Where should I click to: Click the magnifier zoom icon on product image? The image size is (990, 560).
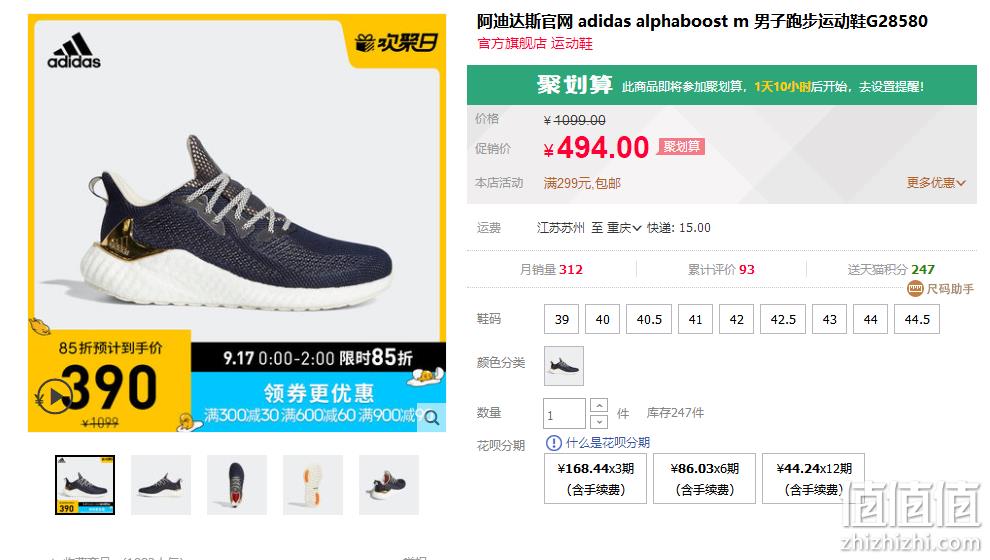(x=432, y=417)
